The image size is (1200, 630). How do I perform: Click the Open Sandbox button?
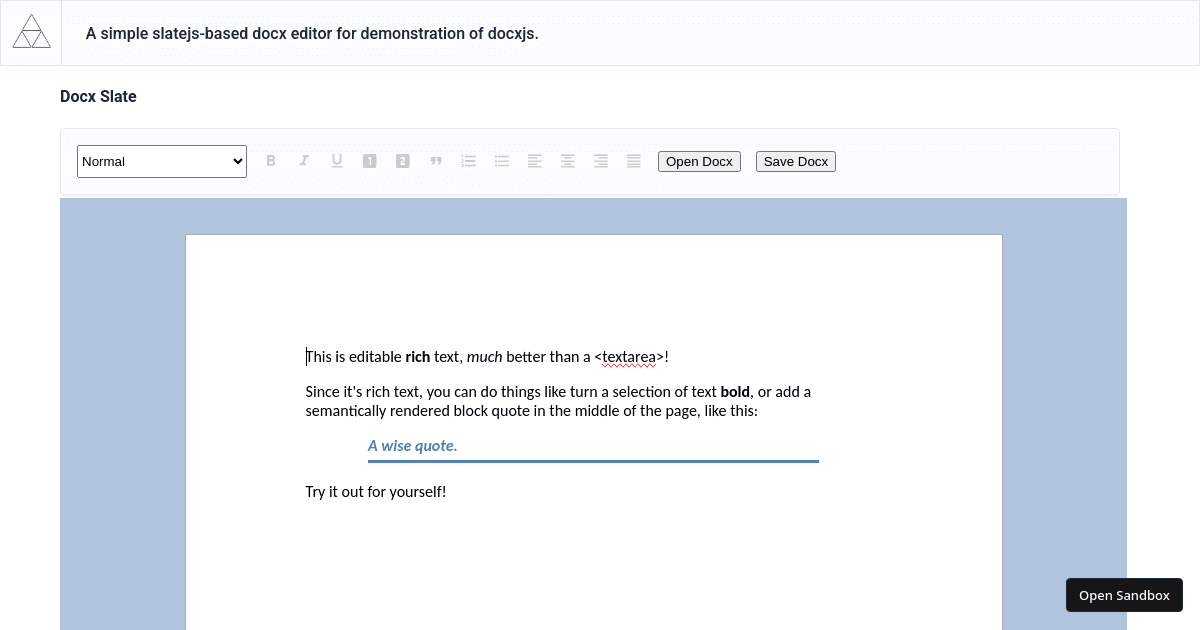click(1124, 595)
